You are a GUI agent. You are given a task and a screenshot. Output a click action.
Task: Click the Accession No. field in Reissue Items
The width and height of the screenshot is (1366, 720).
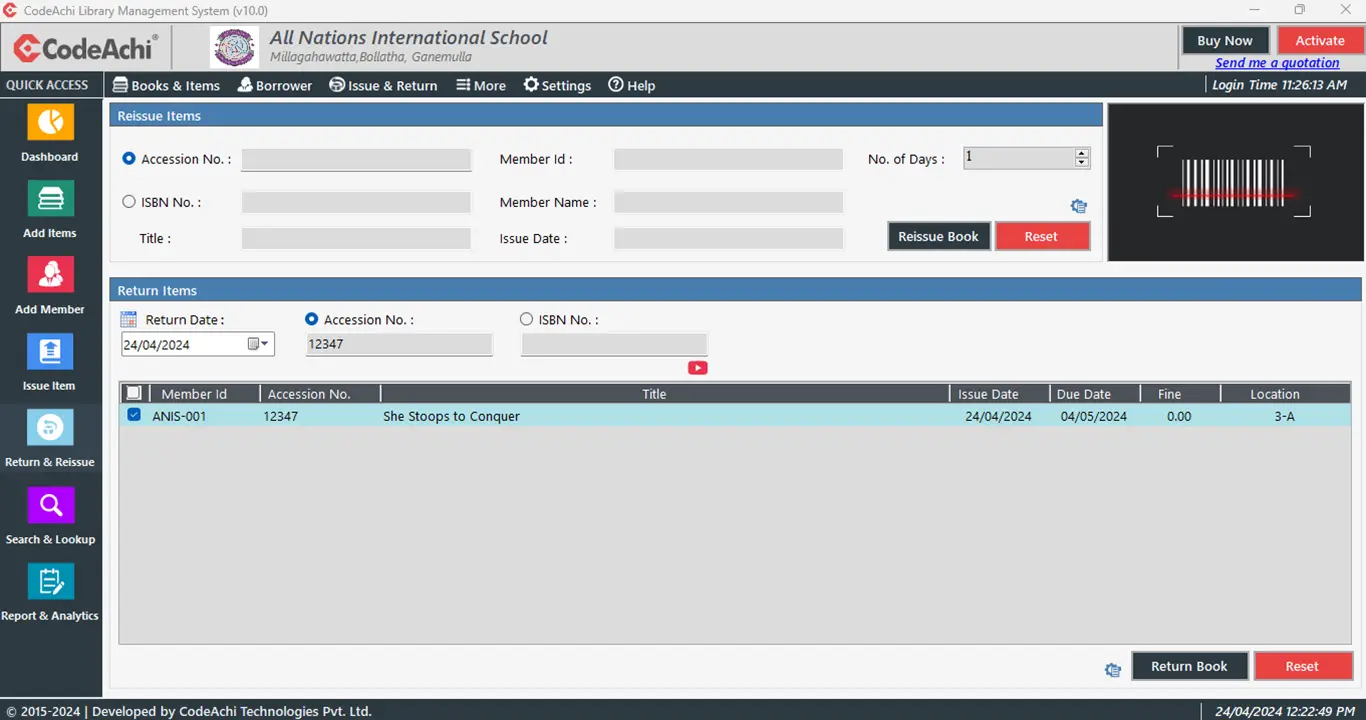(x=356, y=159)
